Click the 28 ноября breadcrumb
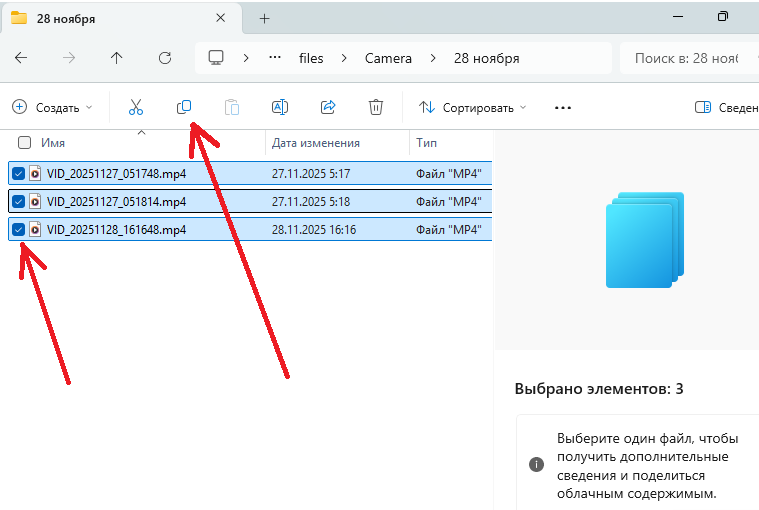759x510 pixels. tap(486, 59)
